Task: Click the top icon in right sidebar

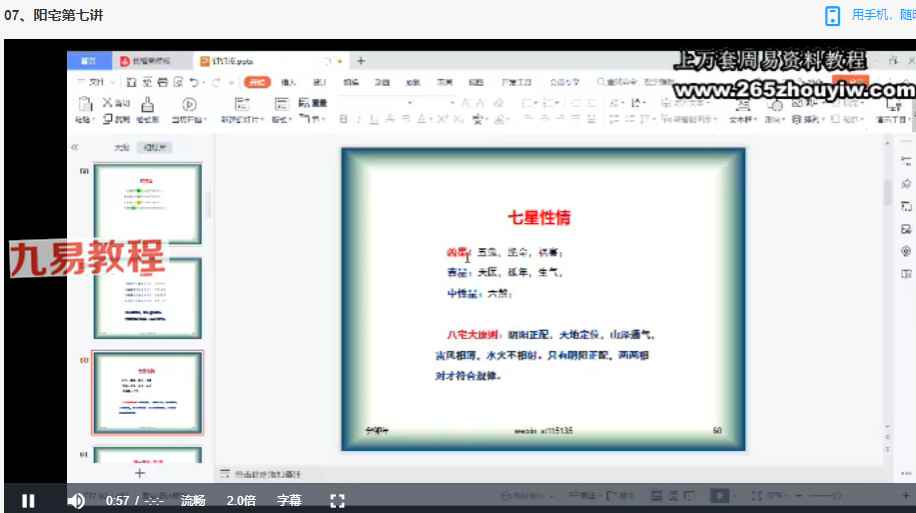Action: [x=906, y=161]
